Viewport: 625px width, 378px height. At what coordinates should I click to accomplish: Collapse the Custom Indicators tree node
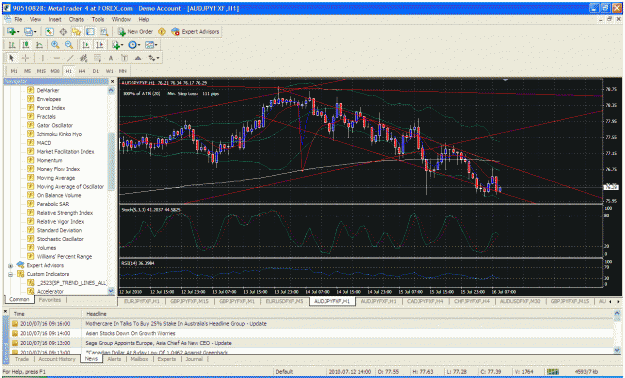click(10, 274)
